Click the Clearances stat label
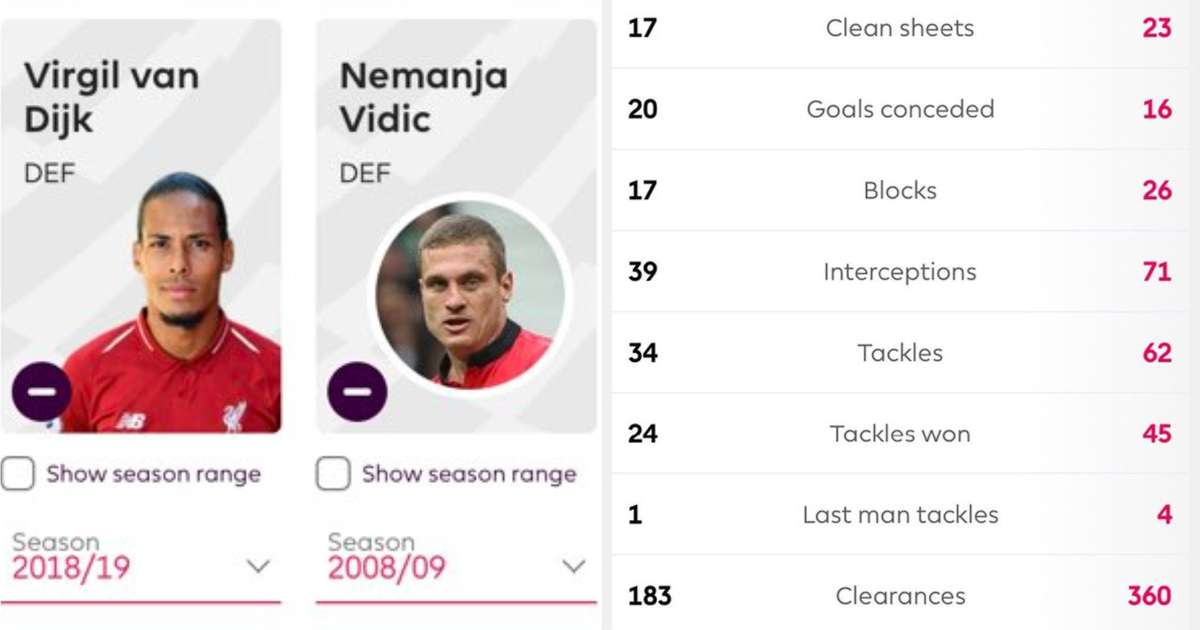This screenshot has width=1200, height=630. [x=900, y=596]
